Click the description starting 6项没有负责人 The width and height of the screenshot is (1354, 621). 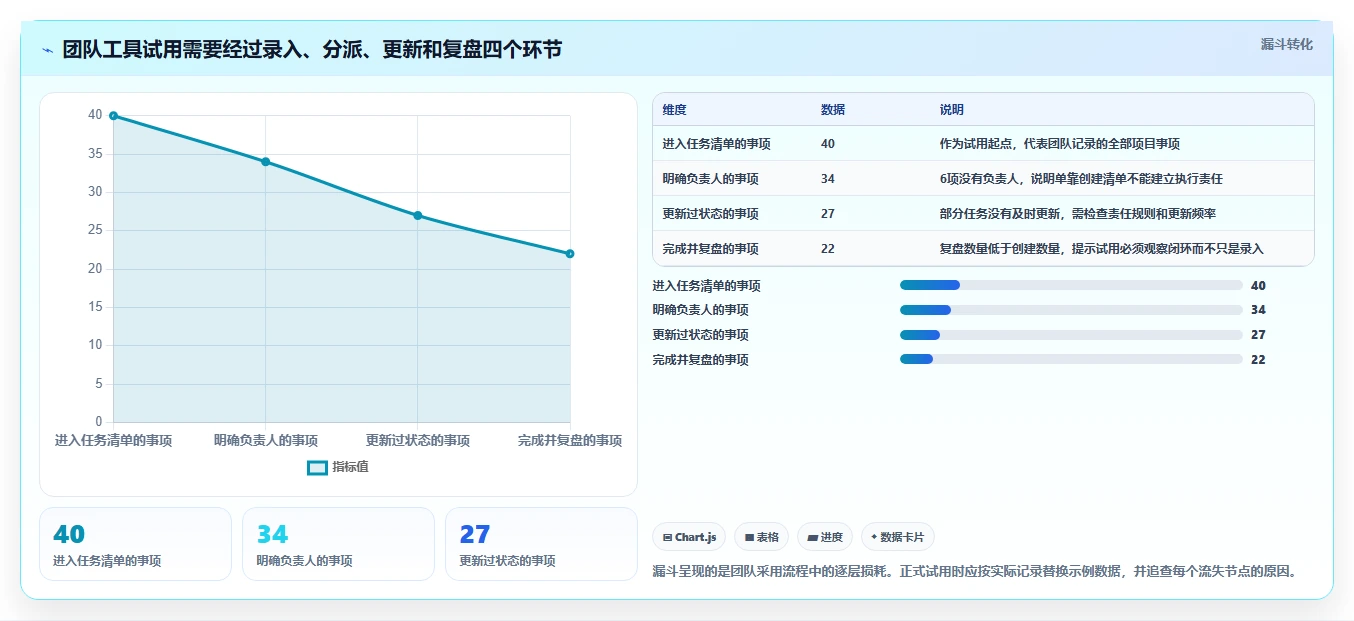pyautogui.click(x=1081, y=179)
